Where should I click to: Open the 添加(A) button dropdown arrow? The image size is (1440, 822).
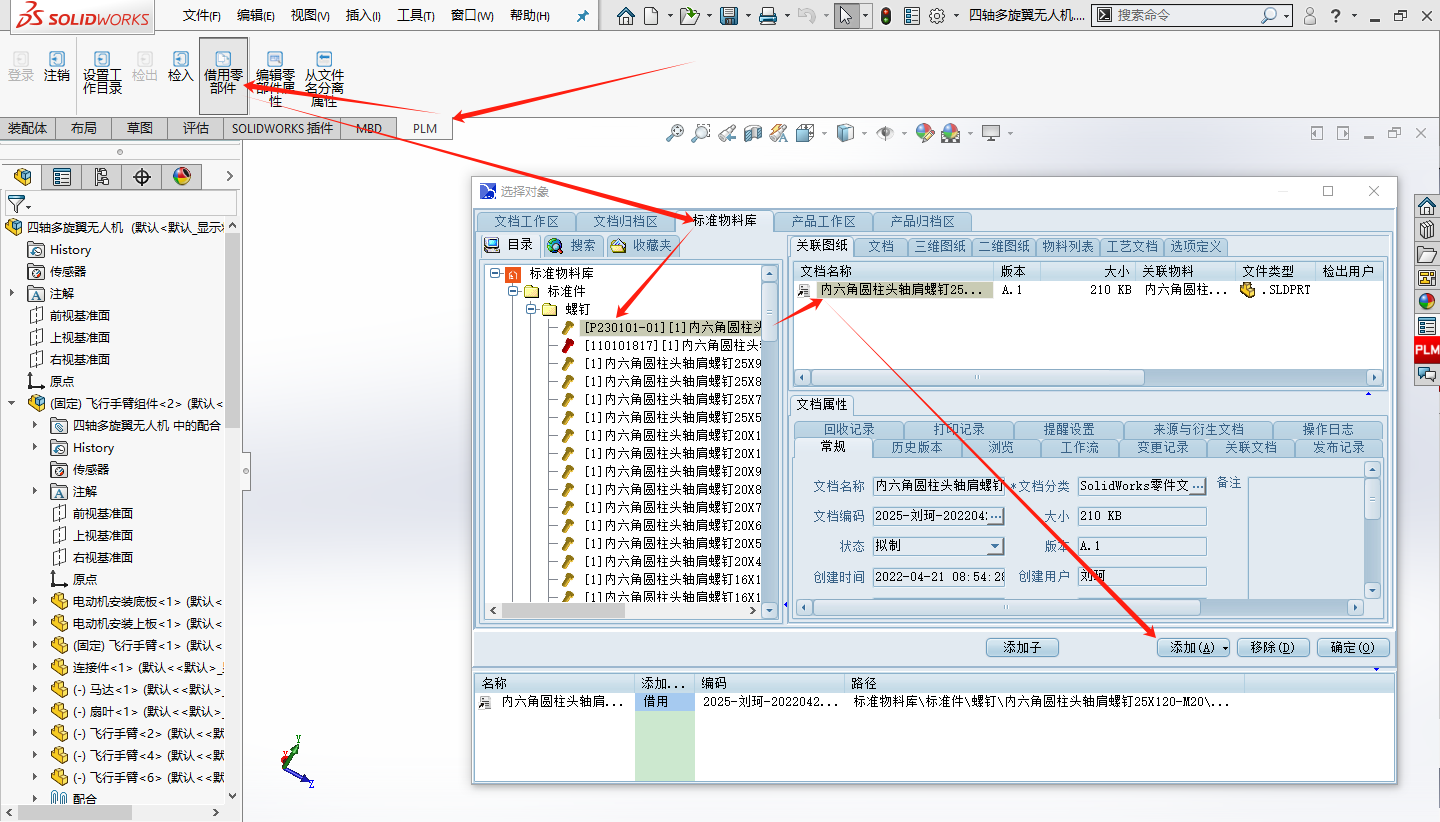[x=1224, y=648]
